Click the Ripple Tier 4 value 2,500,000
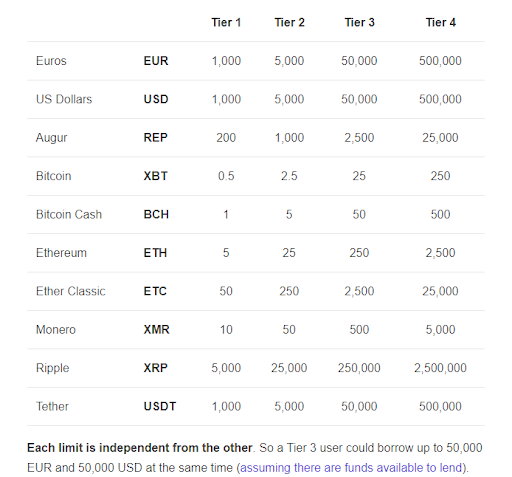This screenshot has width=512, height=477. pos(440,368)
